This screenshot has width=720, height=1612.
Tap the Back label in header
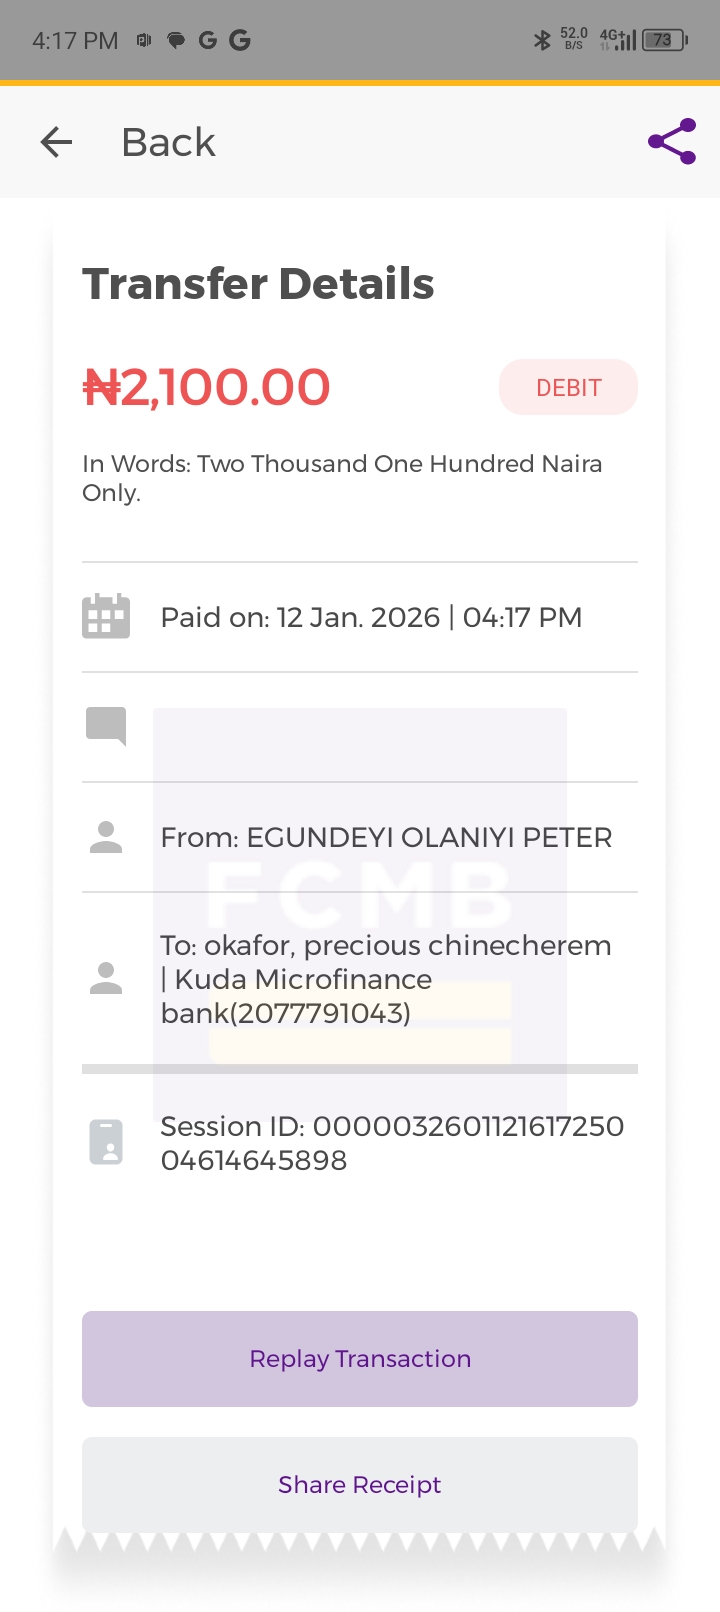[x=168, y=142]
